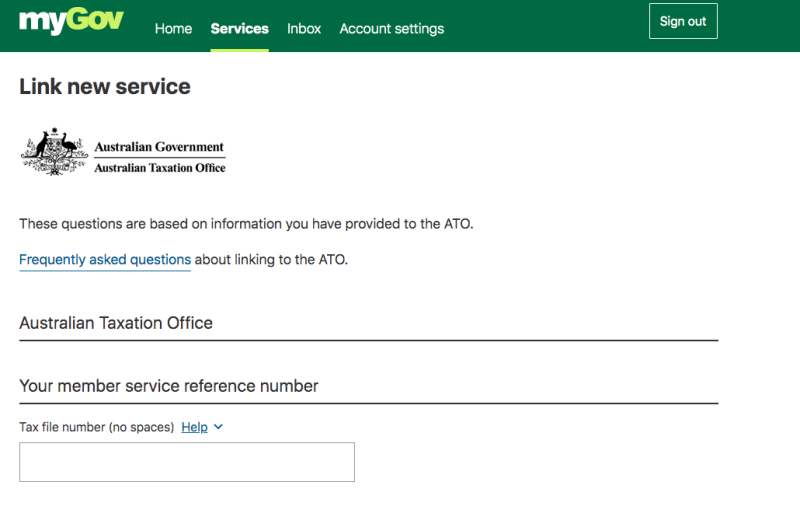The image size is (800, 510).
Task: Expand the Help chevron arrow
Action: tap(219, 427)
